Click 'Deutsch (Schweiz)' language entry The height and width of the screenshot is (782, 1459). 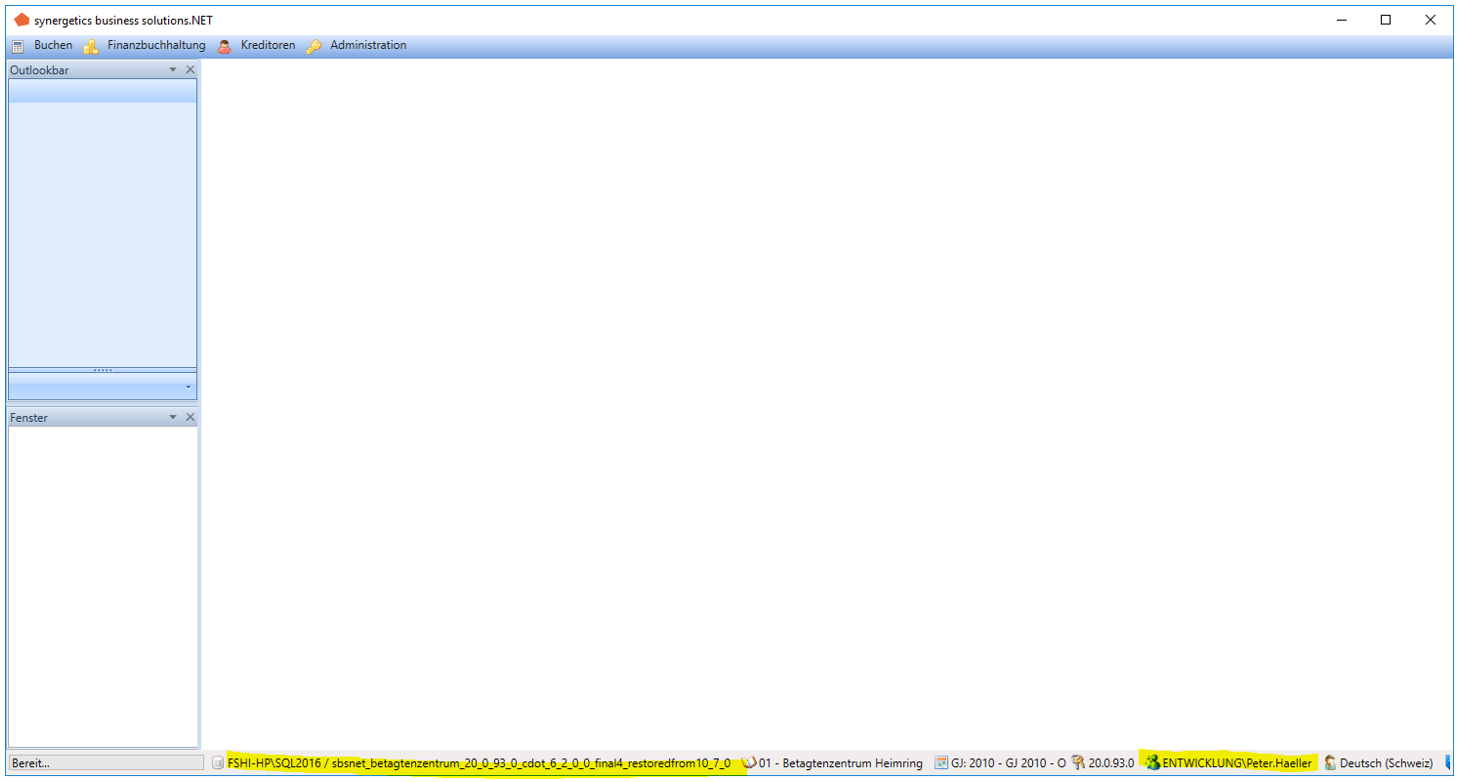click(1386, 763)
